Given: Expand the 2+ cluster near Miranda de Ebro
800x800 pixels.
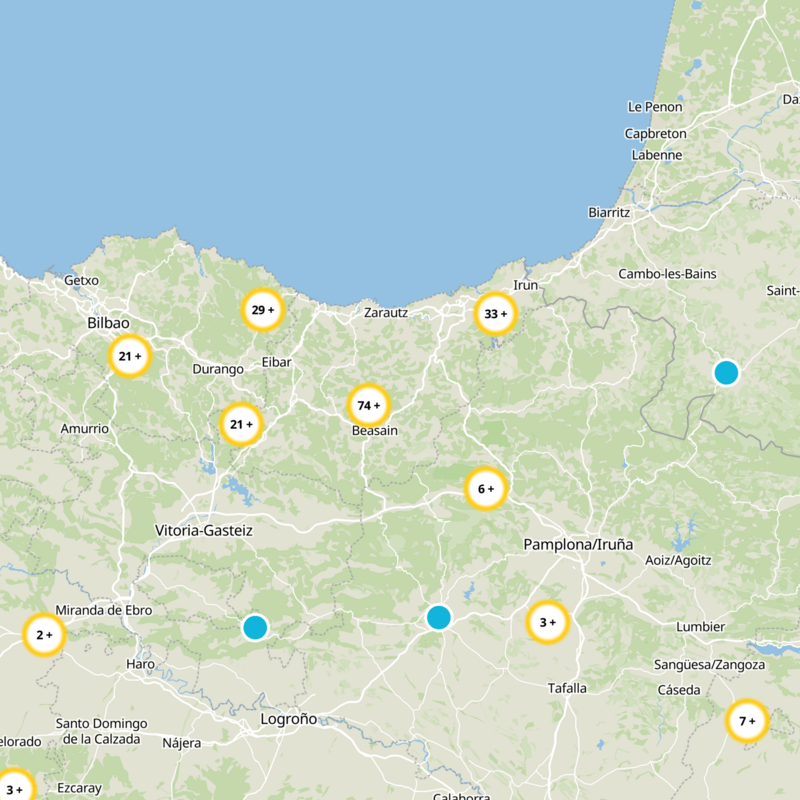Looking at the screenshot, I should click(x=44, y=635).
